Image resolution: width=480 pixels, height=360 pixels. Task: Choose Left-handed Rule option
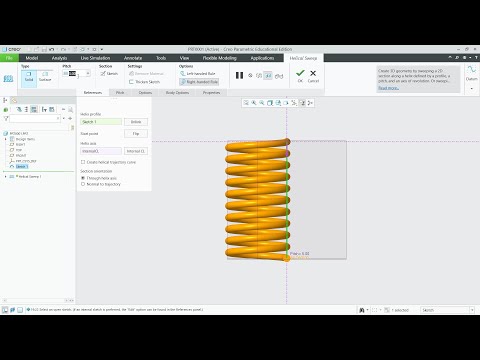(x=198, y=73)
